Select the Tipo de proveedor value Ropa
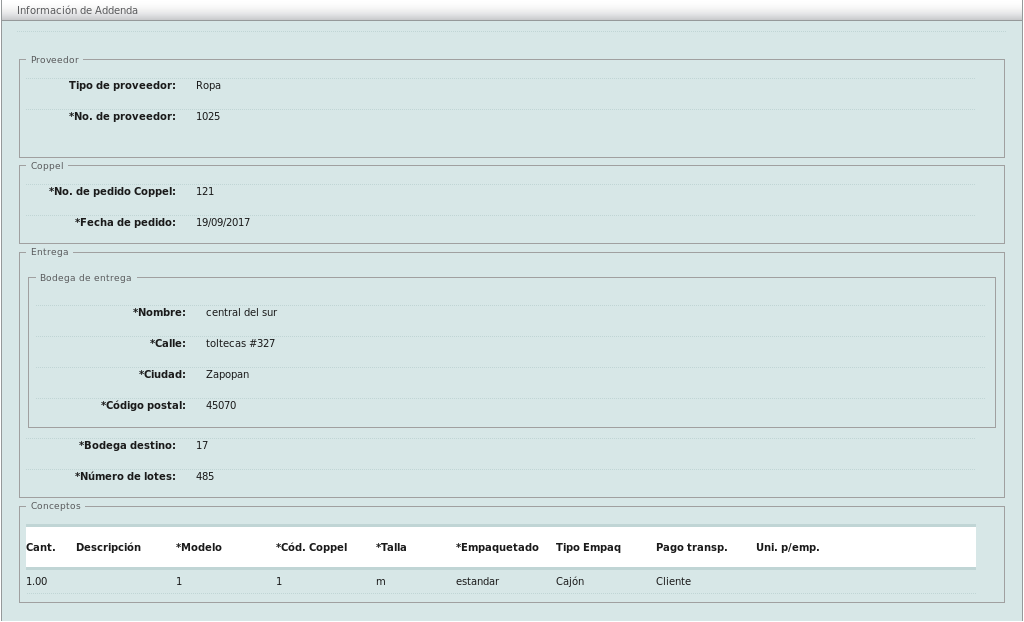The width and height of the screenshot is (1024, 622). tap(208, 86)
